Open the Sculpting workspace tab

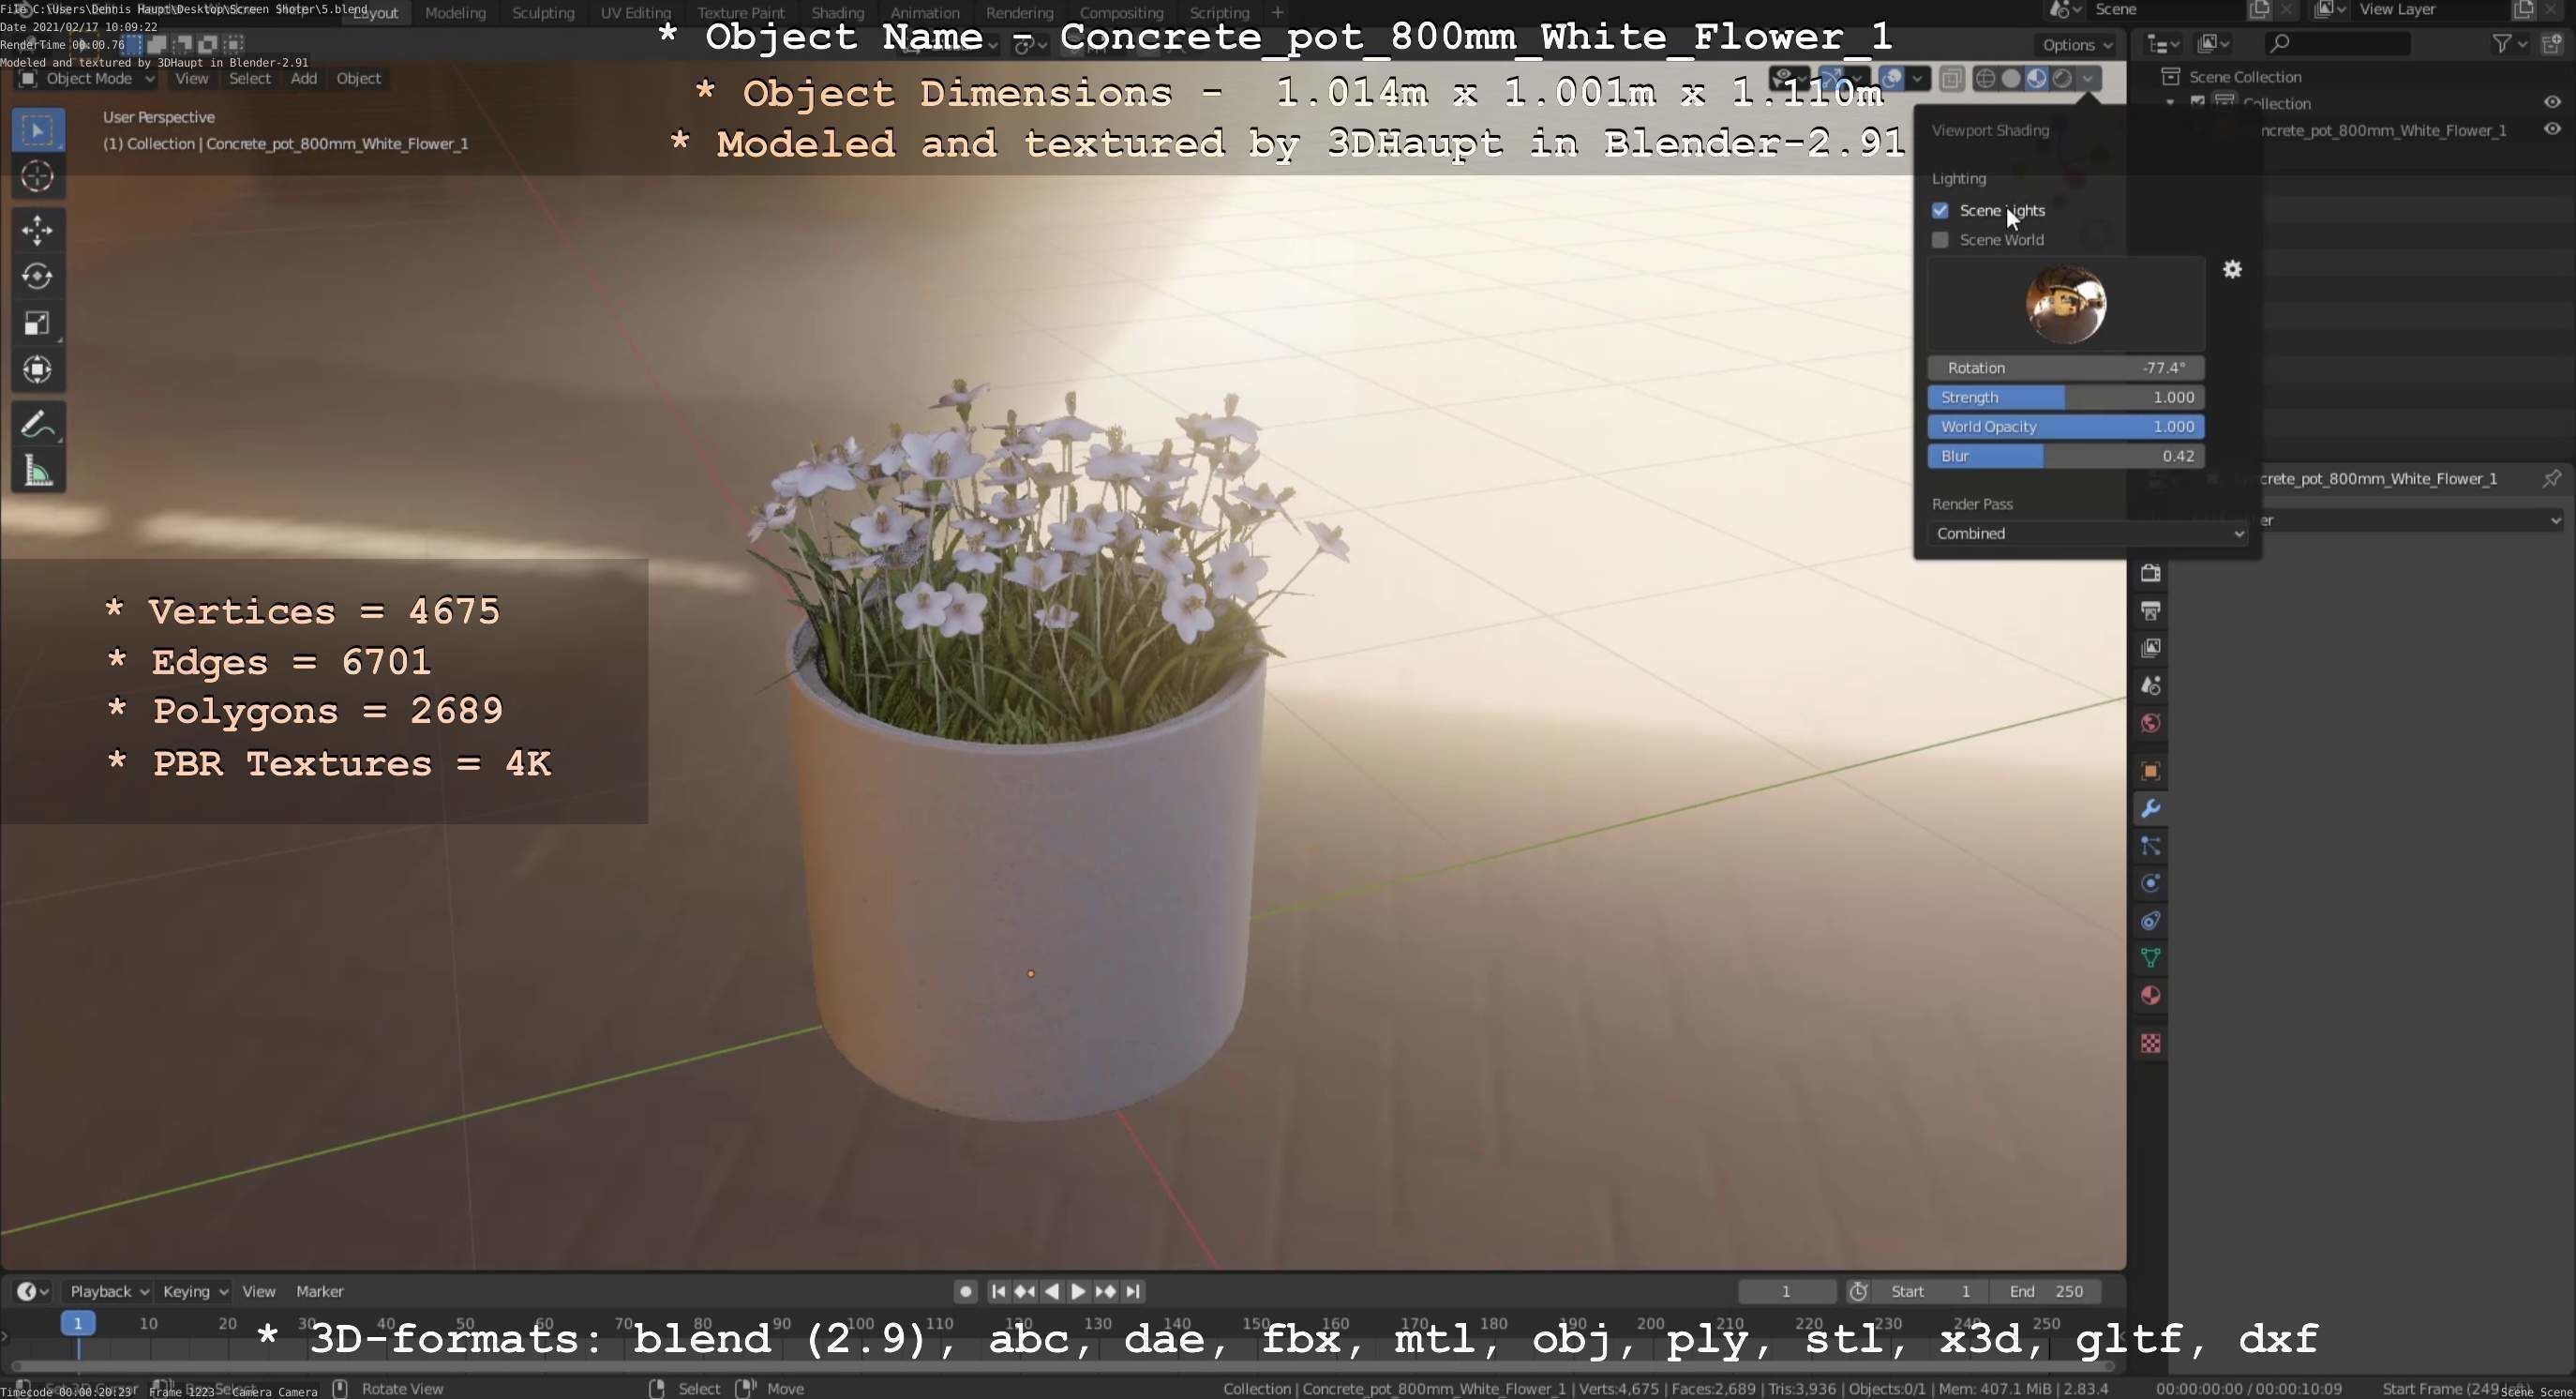(543, 12)
